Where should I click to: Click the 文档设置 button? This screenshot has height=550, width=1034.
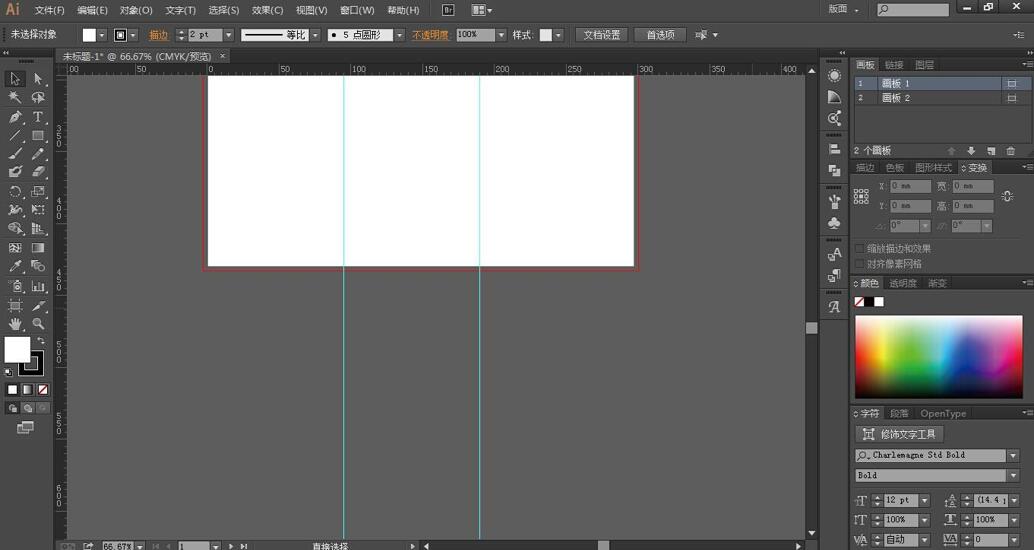601,35
